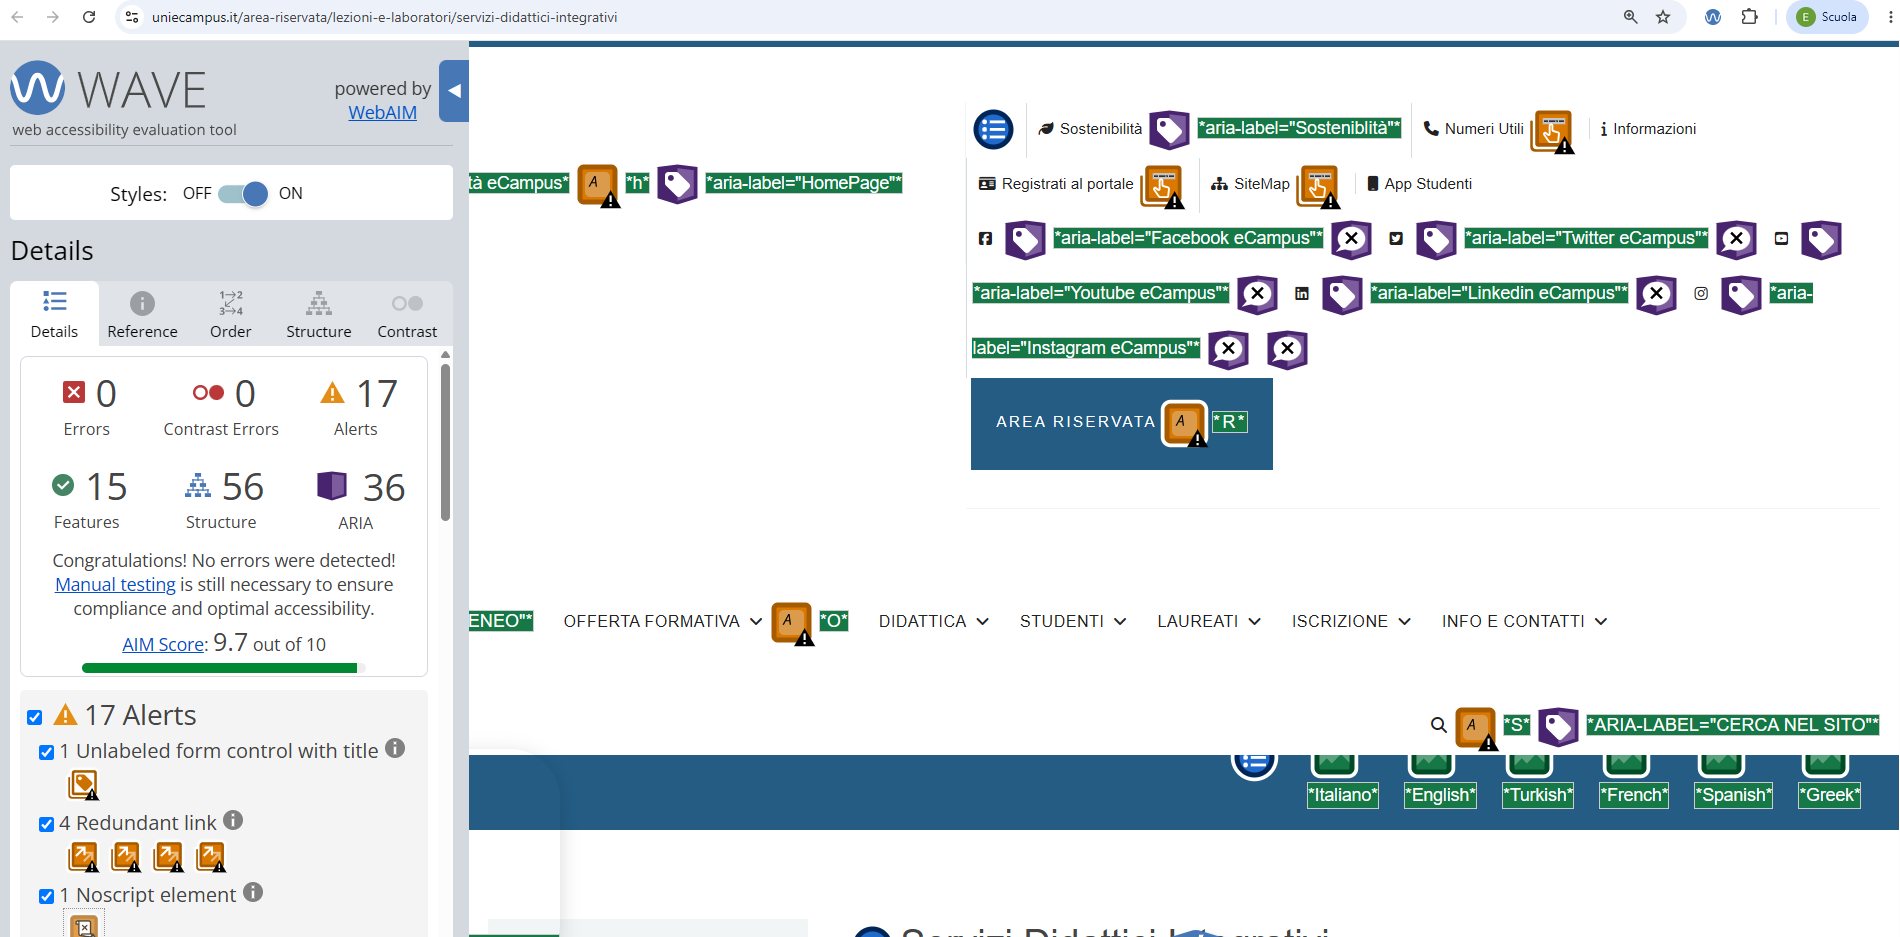1900x937 pixels.
Task: Click the first Redundant link alert icon
Action: (x=83, y=857)
